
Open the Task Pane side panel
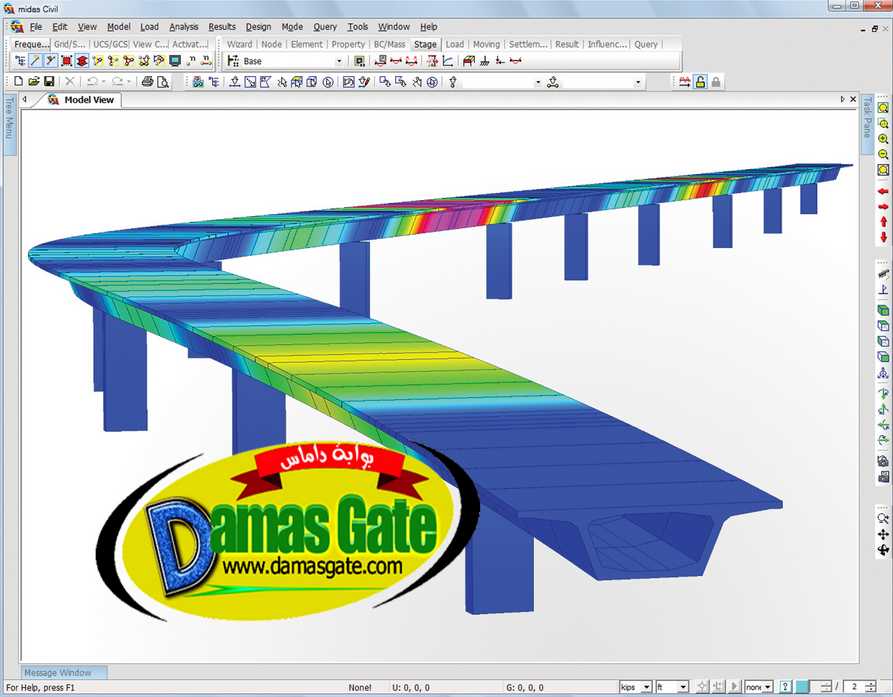pos(867,117)
